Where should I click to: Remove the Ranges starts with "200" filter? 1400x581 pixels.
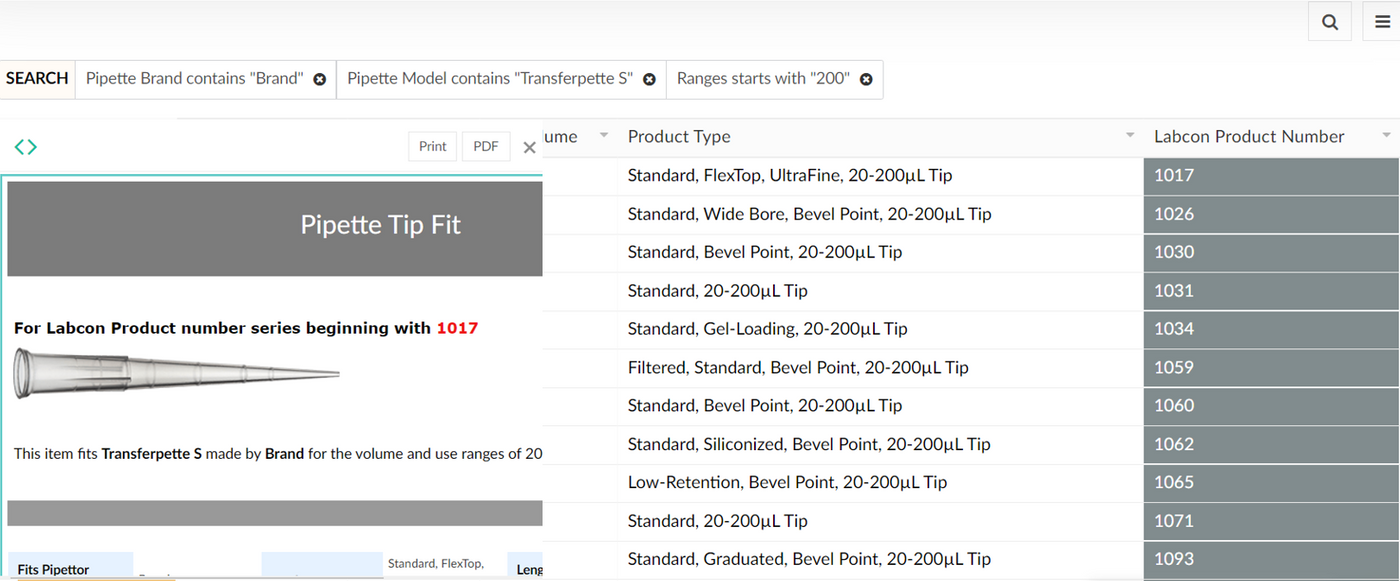(x=866, y=79)
